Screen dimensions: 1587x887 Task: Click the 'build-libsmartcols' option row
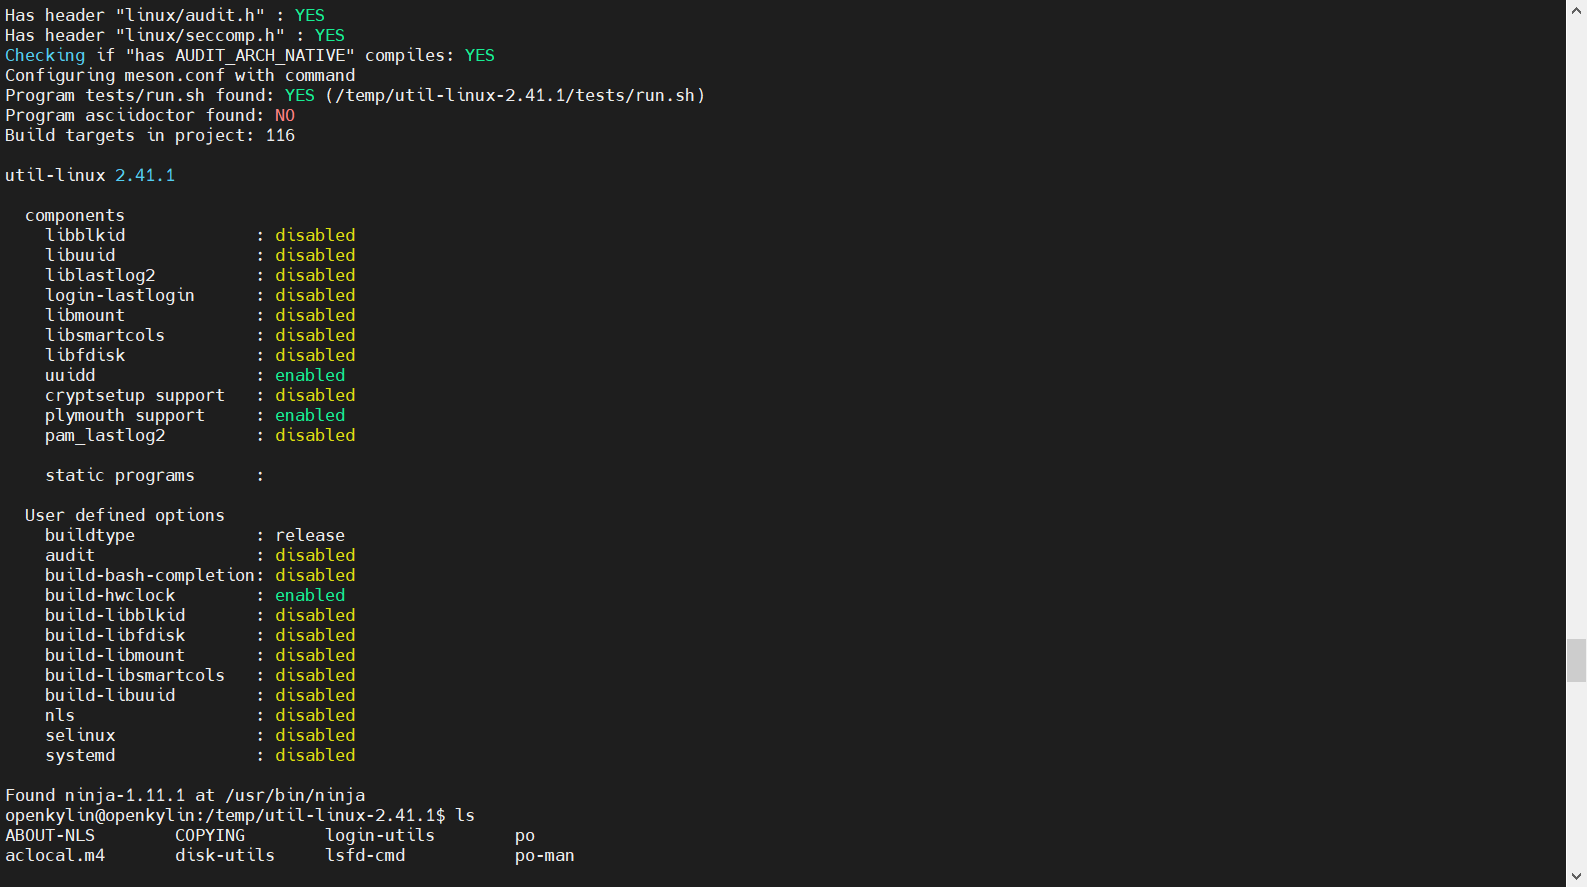[200, 675]
